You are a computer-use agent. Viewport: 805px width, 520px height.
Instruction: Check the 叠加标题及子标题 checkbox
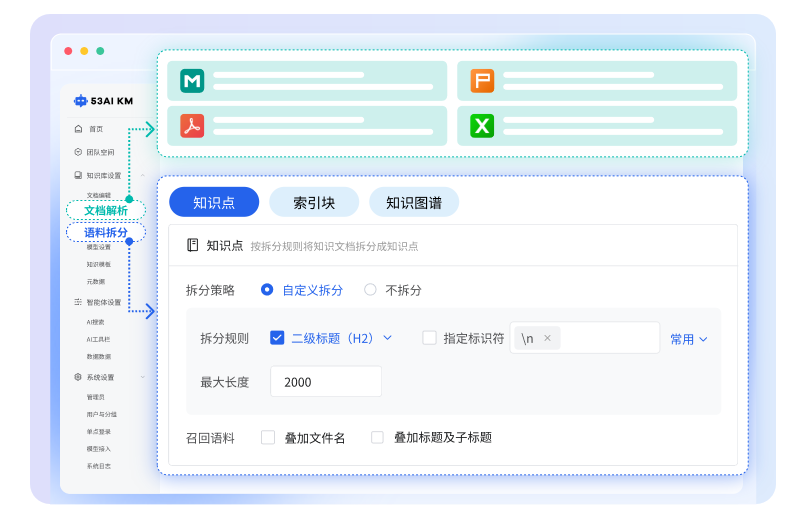377,437
